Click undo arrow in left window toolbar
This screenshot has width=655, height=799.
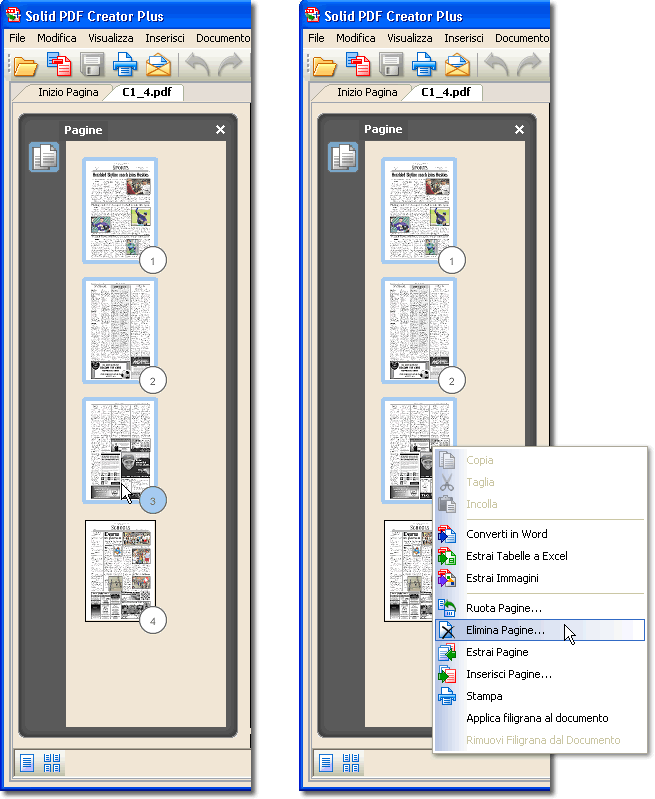pos(197,64)
